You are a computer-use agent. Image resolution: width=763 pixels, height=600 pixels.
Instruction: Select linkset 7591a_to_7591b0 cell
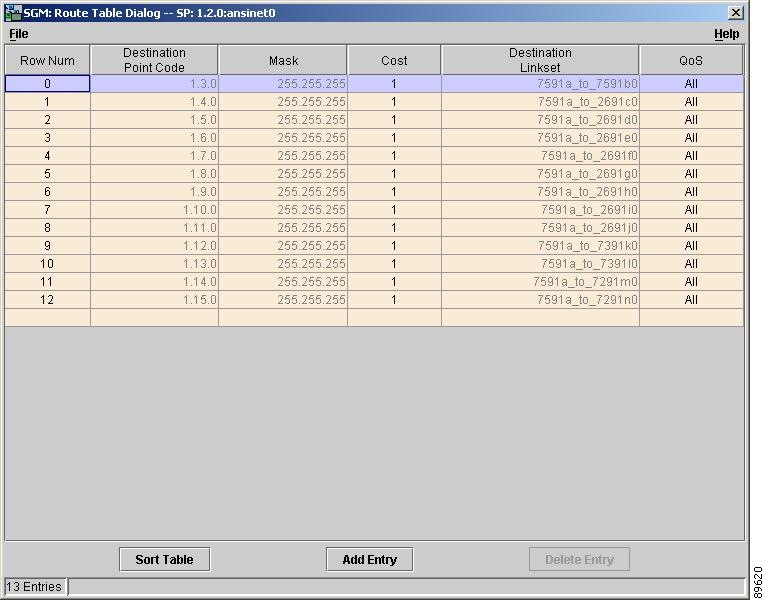(x=540, y=84)
